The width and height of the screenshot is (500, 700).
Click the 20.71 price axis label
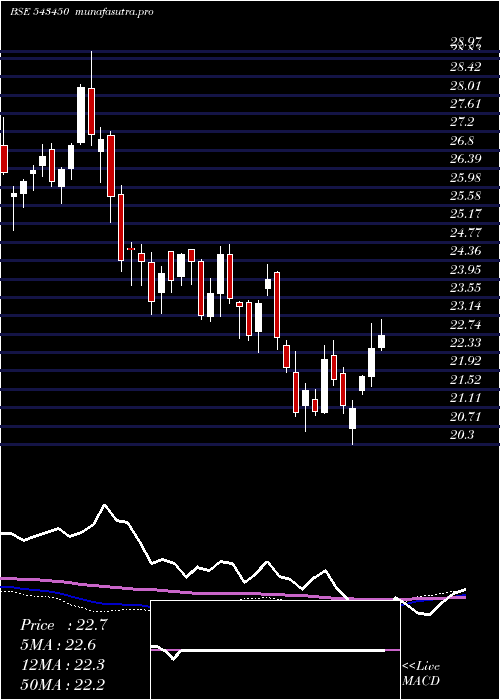pos(466,417)
